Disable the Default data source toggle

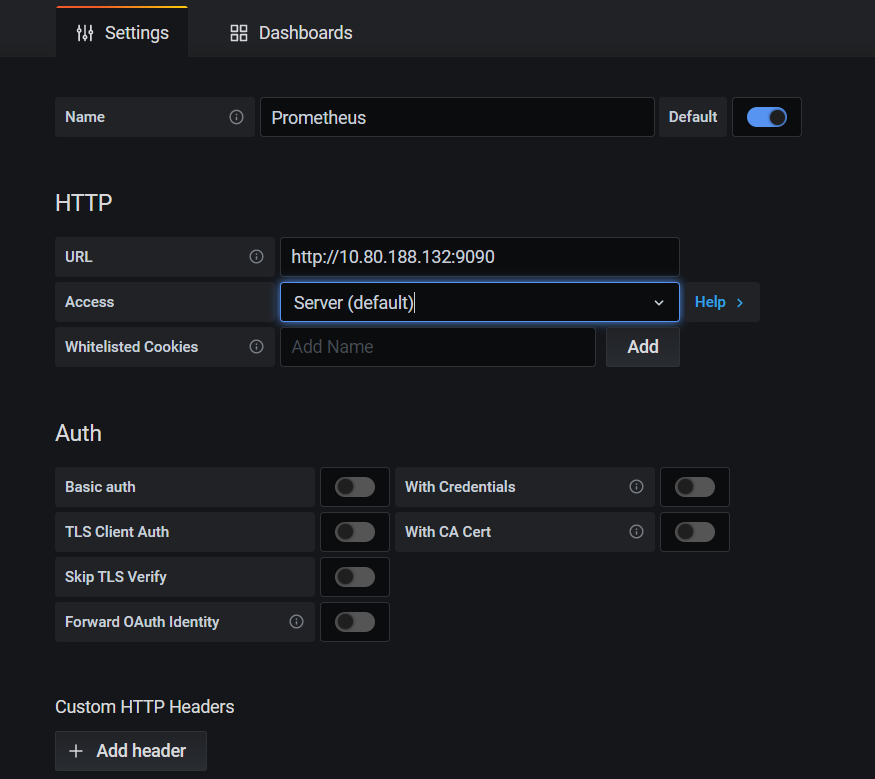(x=767, y=117)
